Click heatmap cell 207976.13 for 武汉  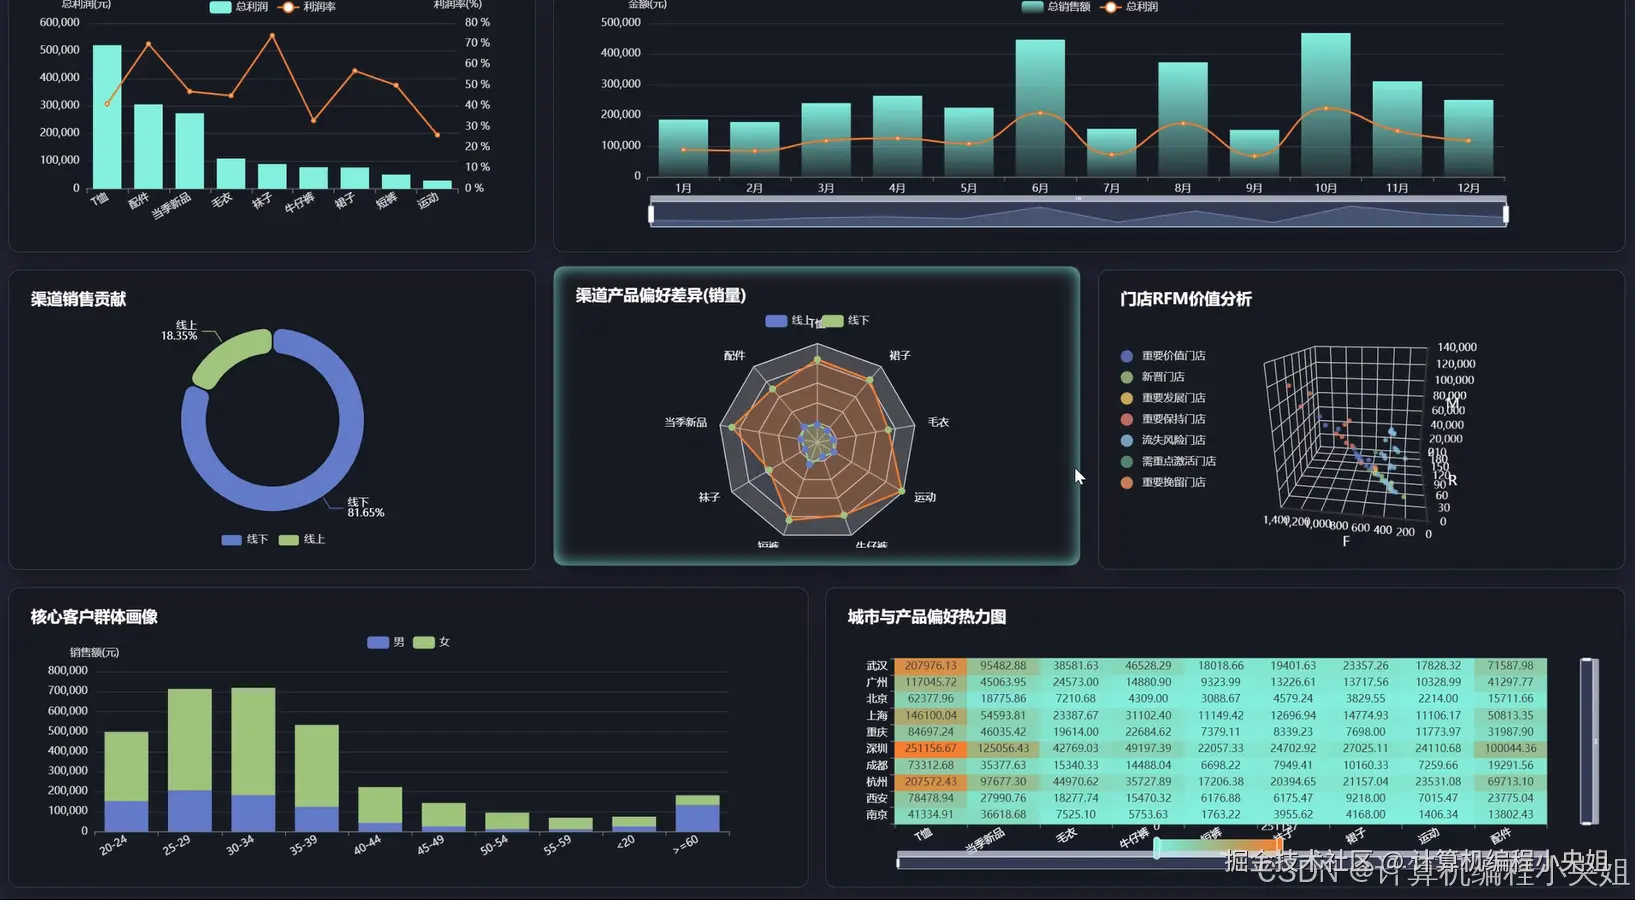pos(931,665)
